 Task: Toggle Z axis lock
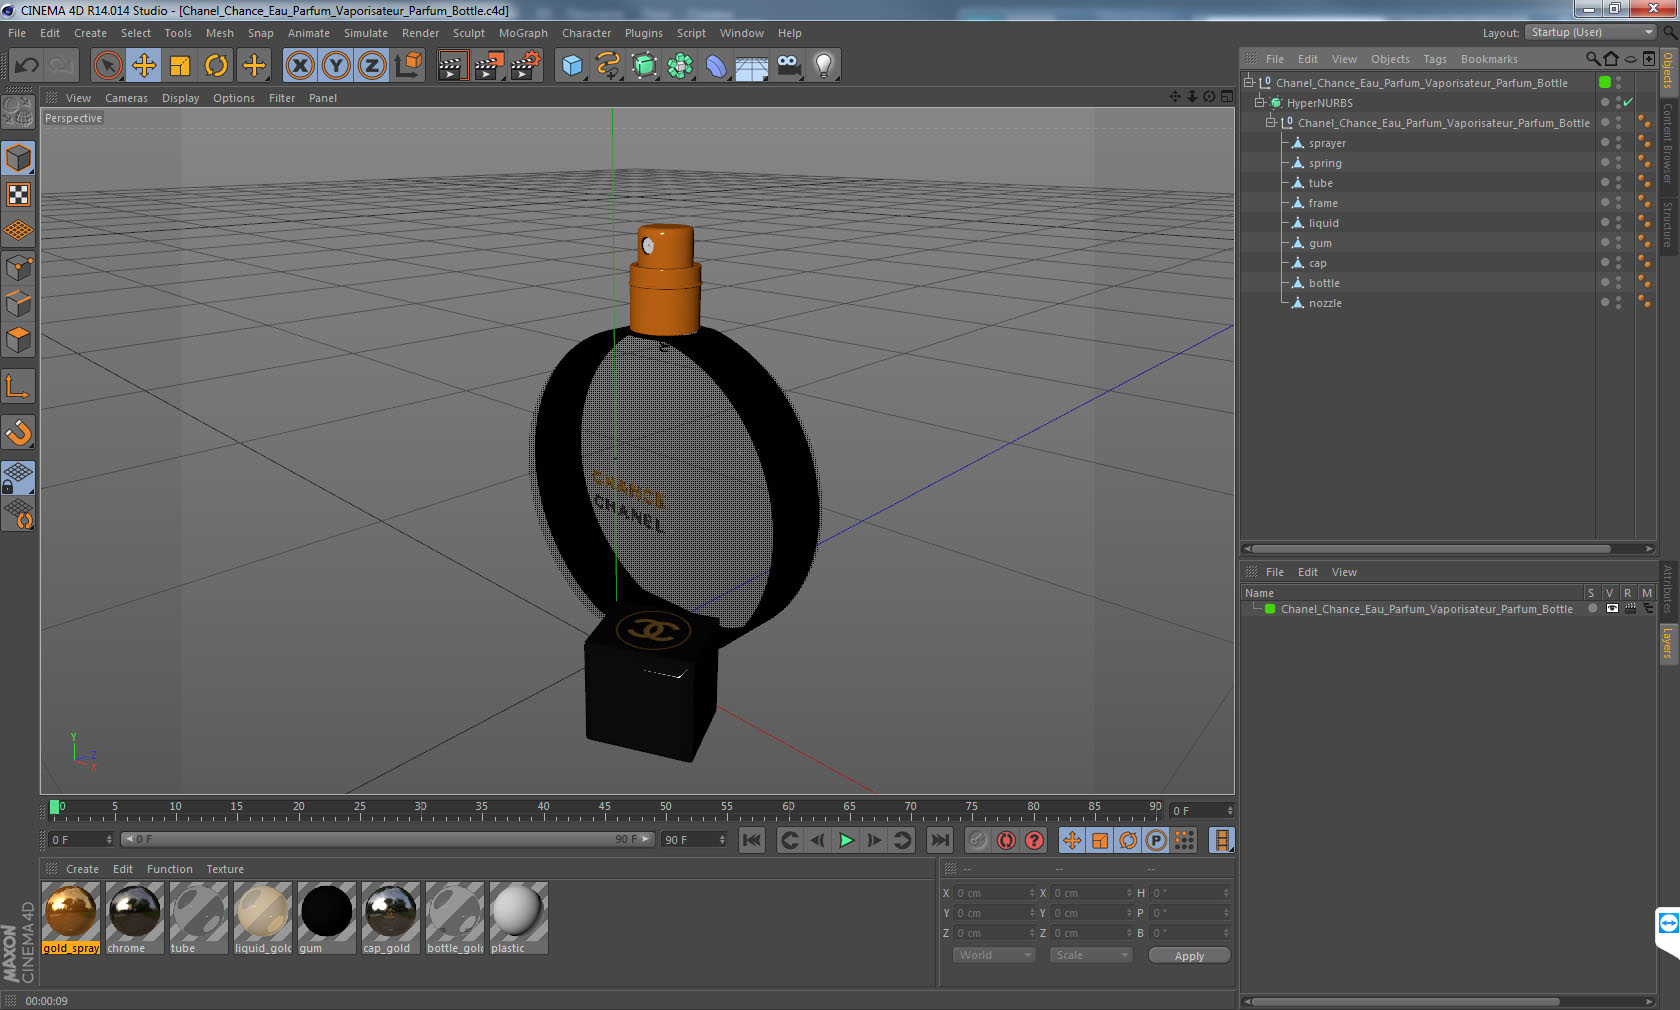pos(372,66)
